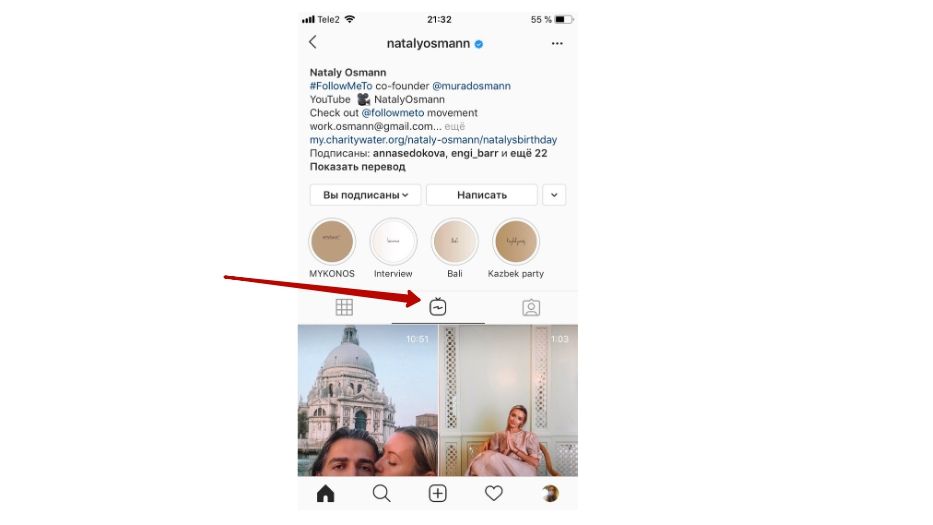Open the Search magnifier icon
Screen dimensions: 933x525
click(381, 493)
